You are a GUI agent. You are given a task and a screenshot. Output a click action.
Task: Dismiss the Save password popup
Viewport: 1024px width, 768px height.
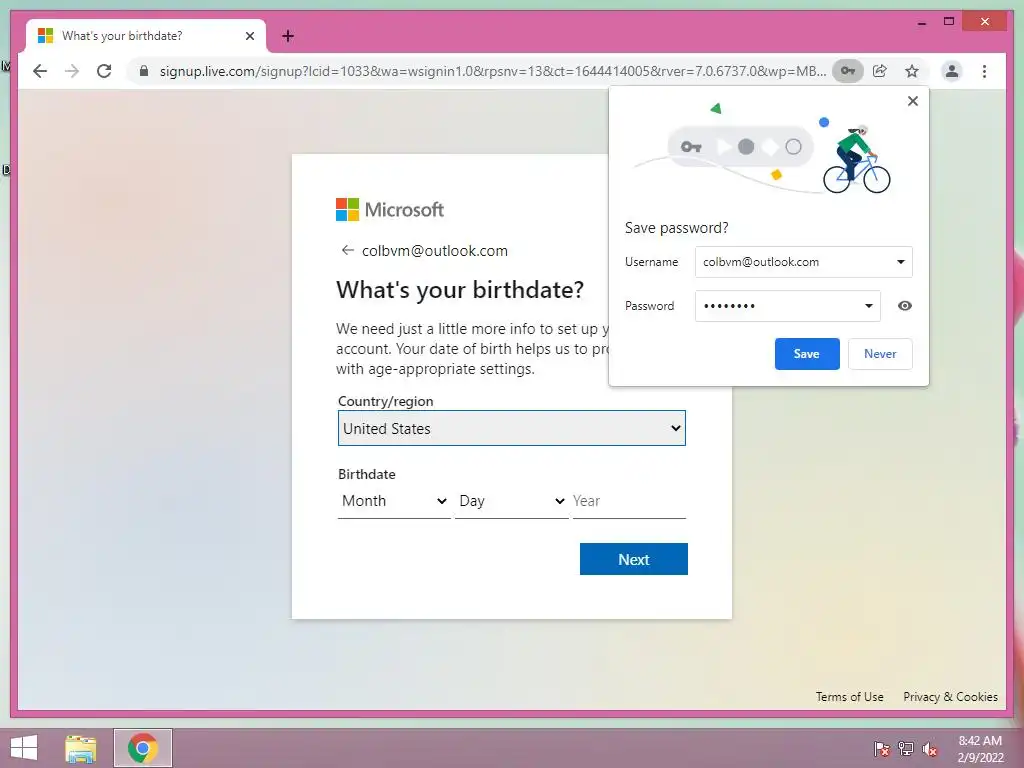[913, 101]
